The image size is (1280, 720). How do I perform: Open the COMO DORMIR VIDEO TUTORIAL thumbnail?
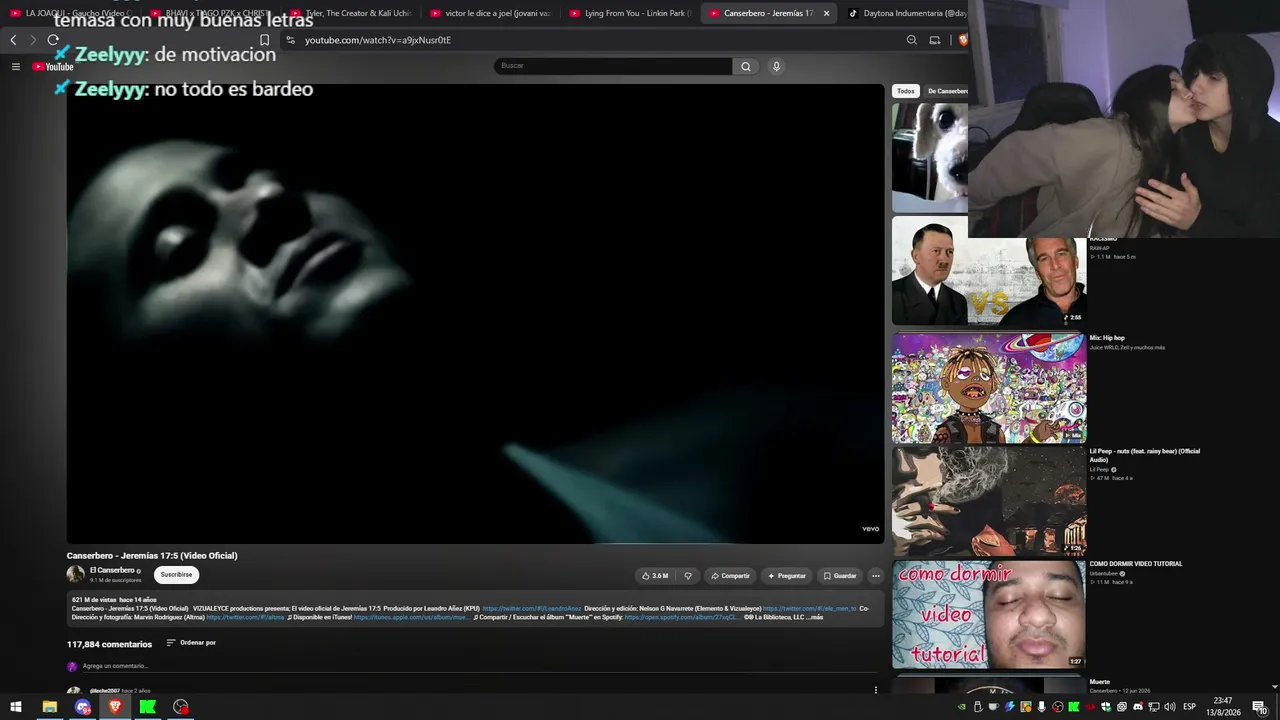click(x=989, y=614)
